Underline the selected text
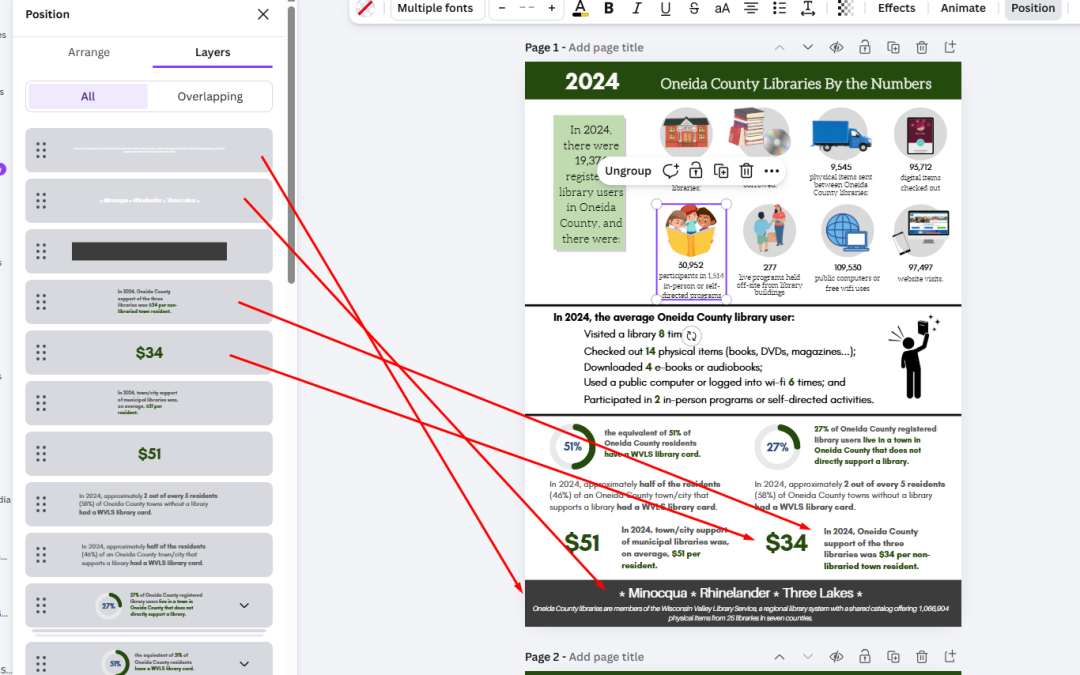Image resolution: width=1080 pixels, height=675 pixels. coord(665,8)
